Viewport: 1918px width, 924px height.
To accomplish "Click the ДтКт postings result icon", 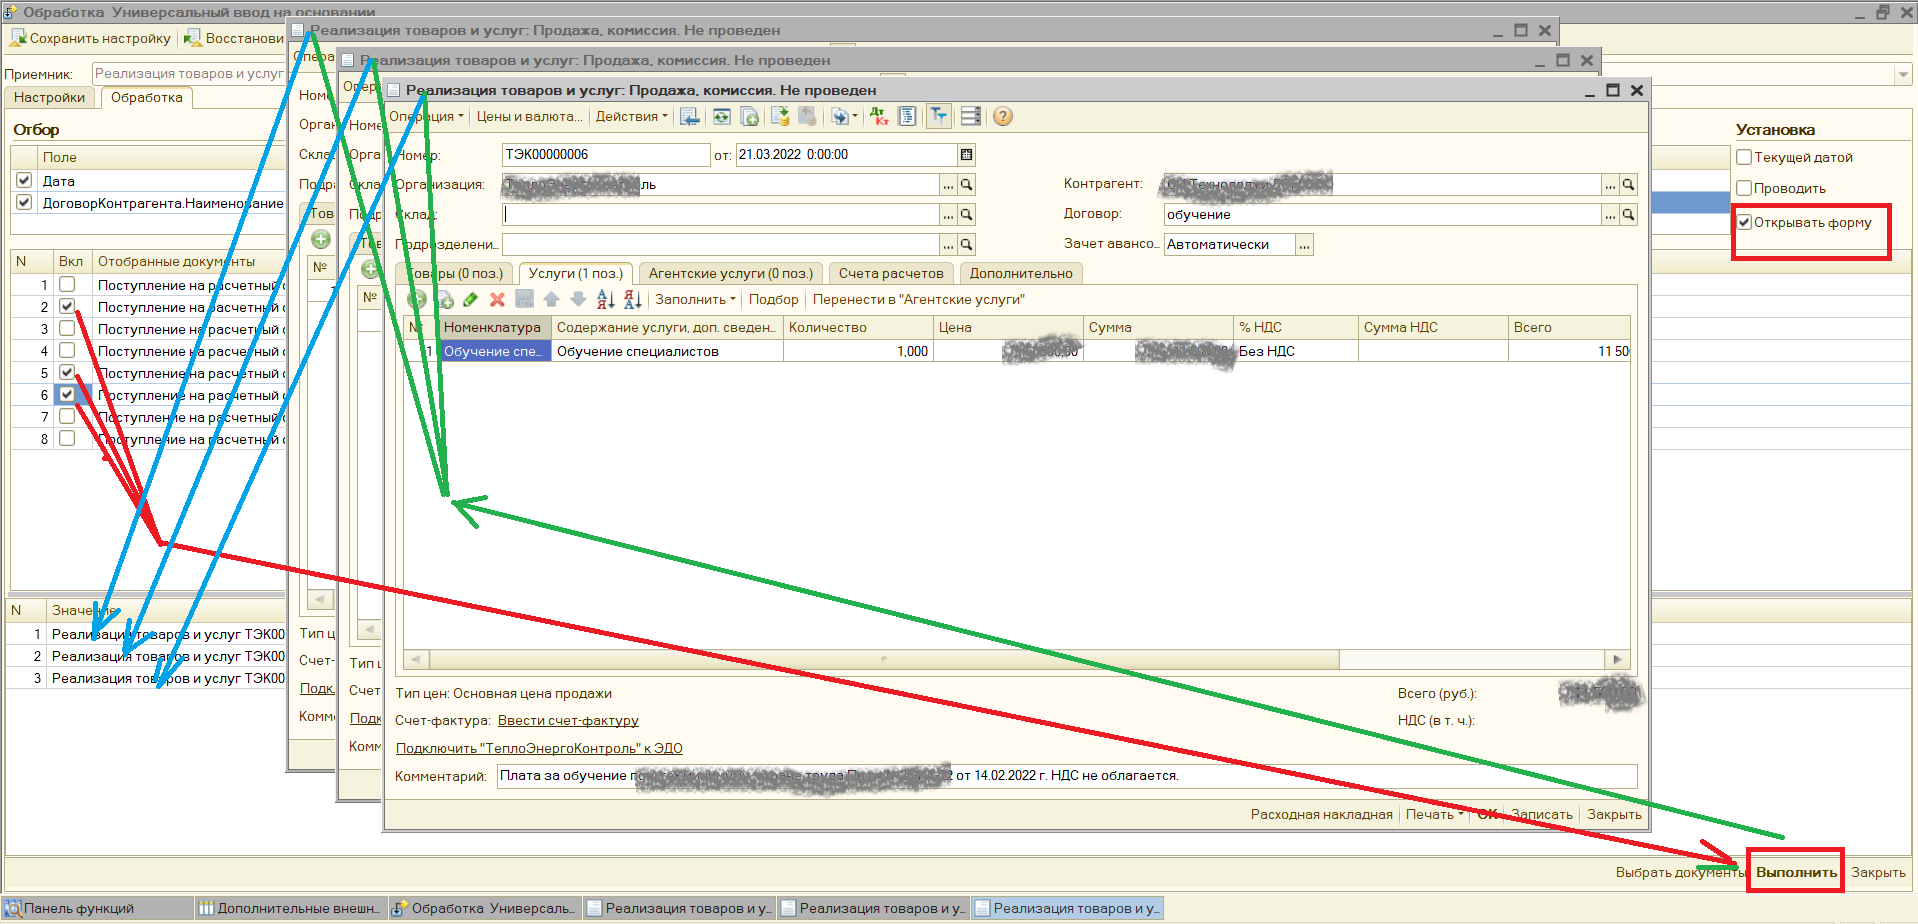I will [879, 117].
